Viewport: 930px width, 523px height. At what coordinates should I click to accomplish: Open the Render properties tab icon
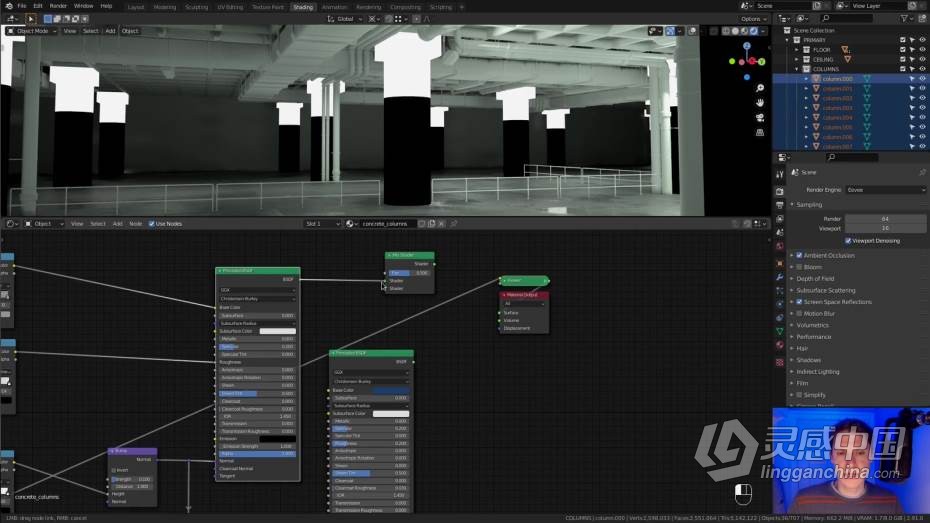[779, 192]
